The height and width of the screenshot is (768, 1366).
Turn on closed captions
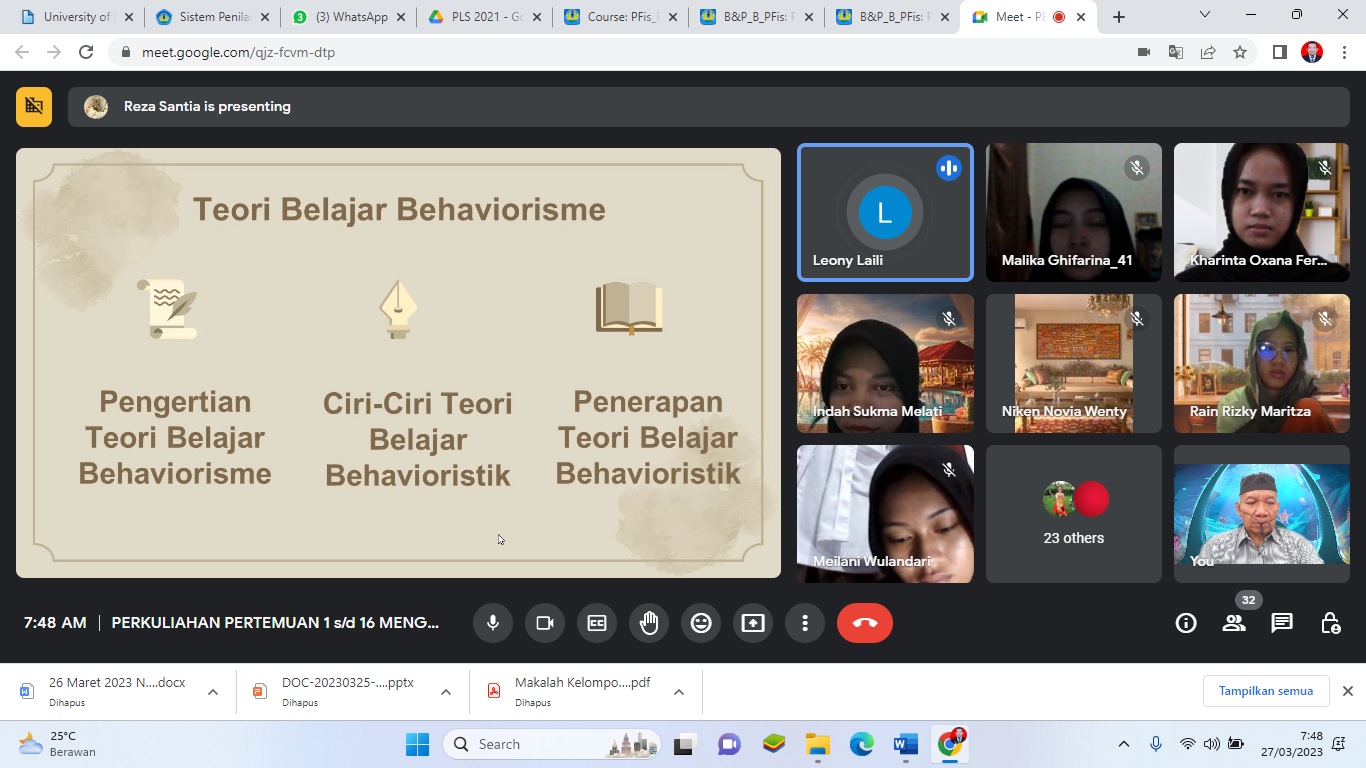(597, 623)
